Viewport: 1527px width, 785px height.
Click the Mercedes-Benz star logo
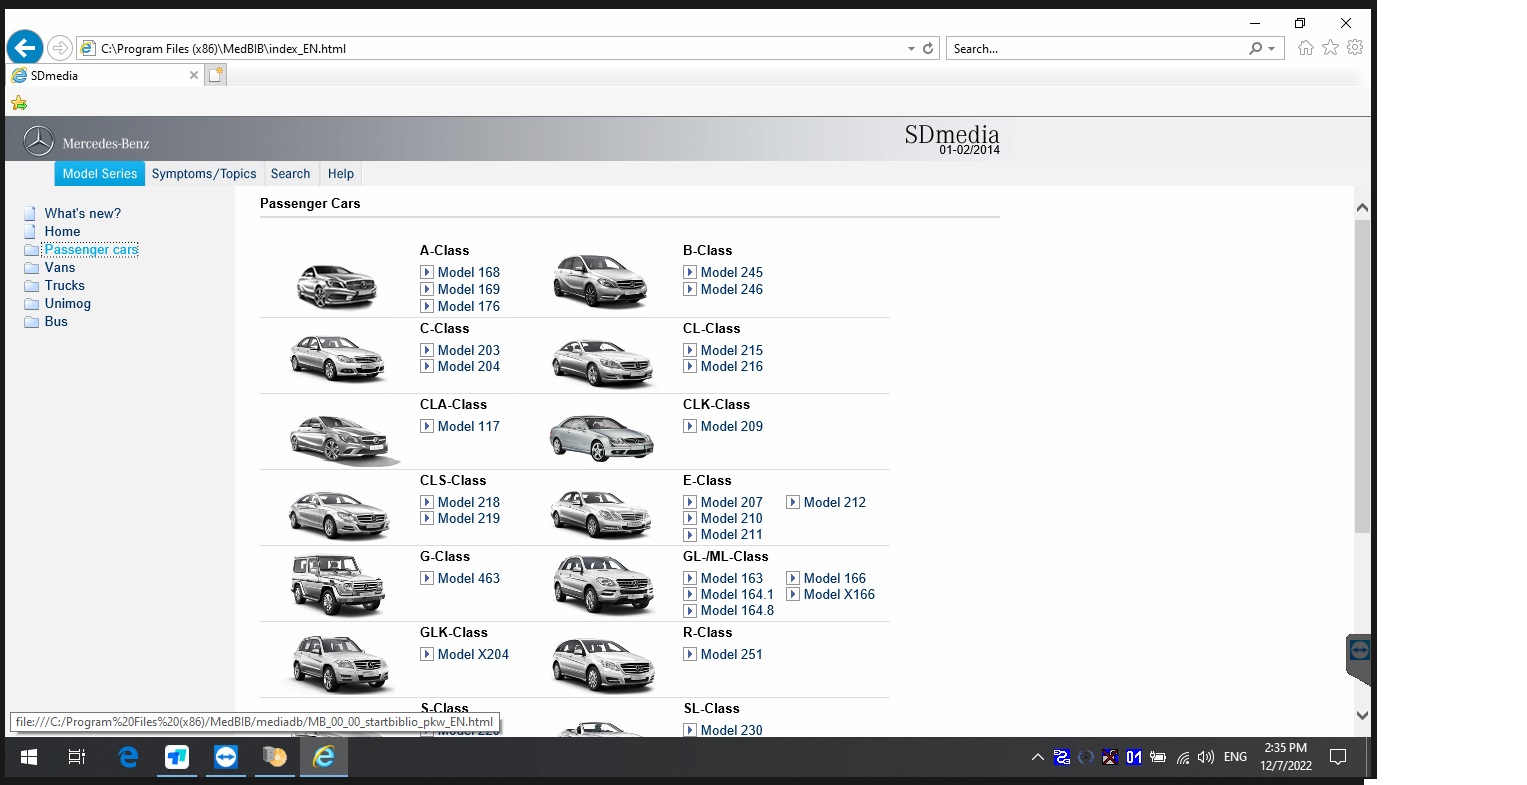(x=38, y=142)
